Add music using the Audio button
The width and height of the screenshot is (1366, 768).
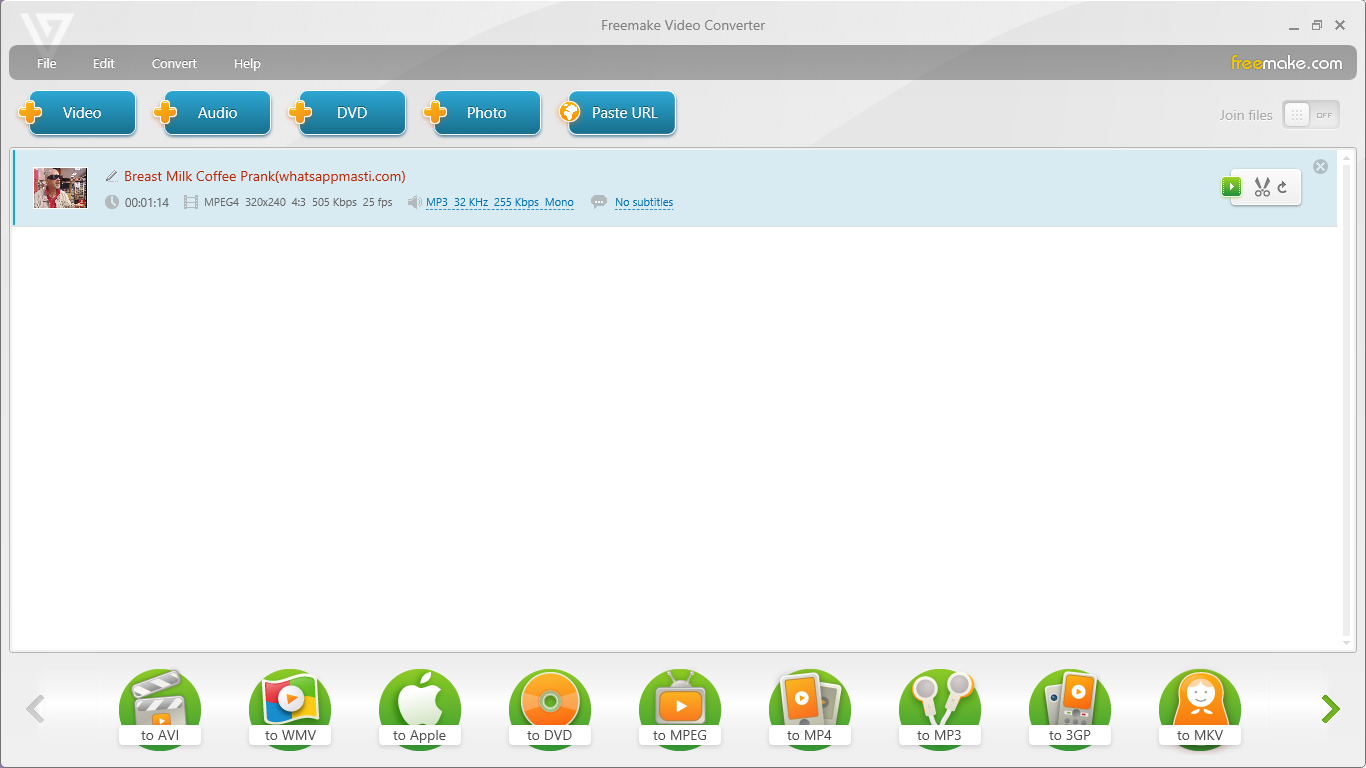click(x=213, y=113)
